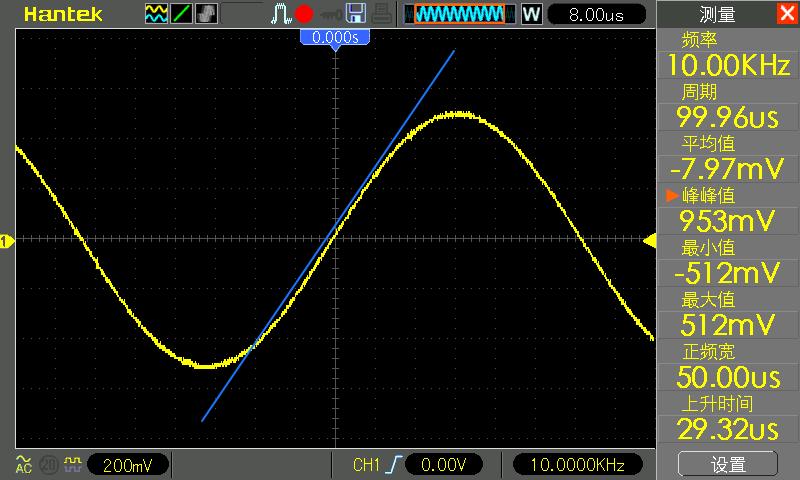Click the channel 1 ground level marker

click(x=7, y=241)
